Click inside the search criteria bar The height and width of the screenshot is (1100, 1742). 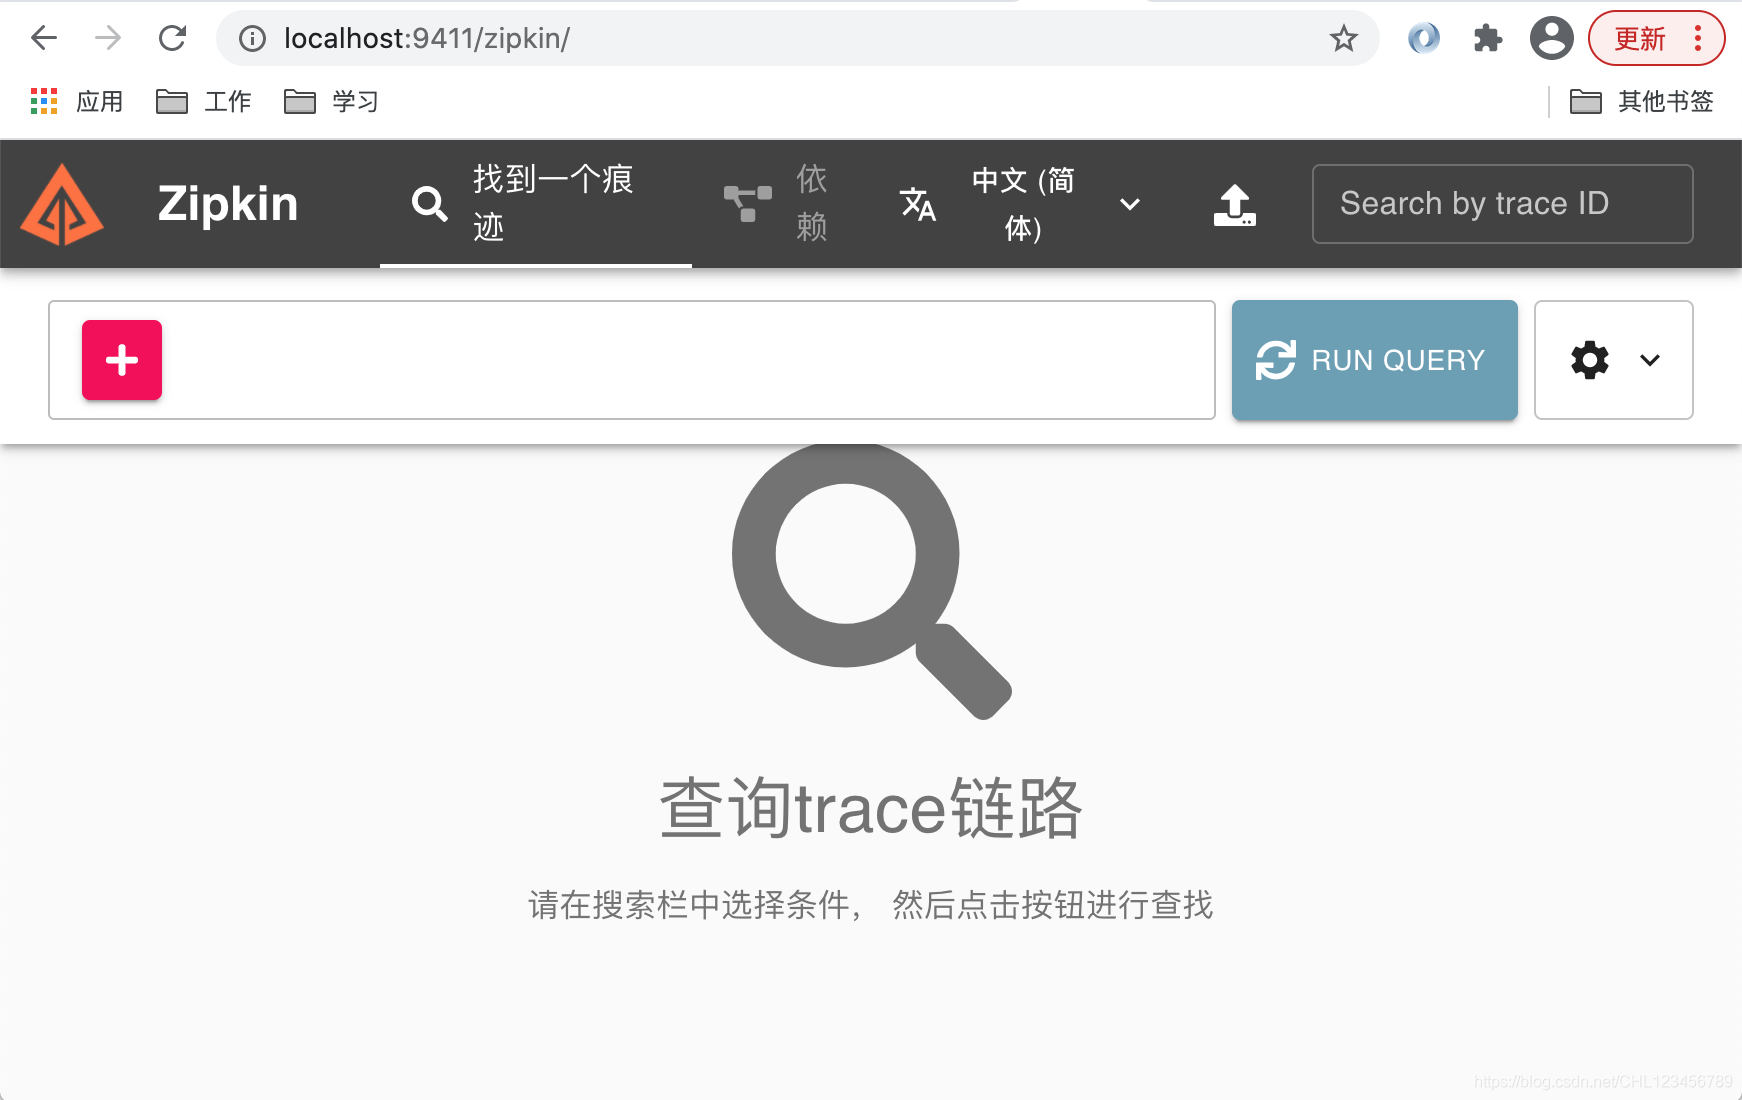click(x=632, y=360)
